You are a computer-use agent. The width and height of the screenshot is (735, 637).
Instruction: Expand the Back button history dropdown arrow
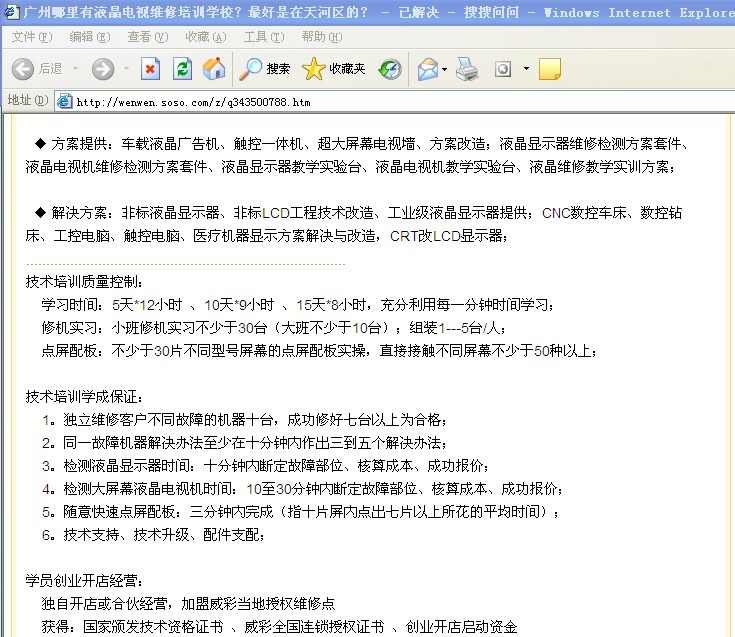[x=73, y=69]
